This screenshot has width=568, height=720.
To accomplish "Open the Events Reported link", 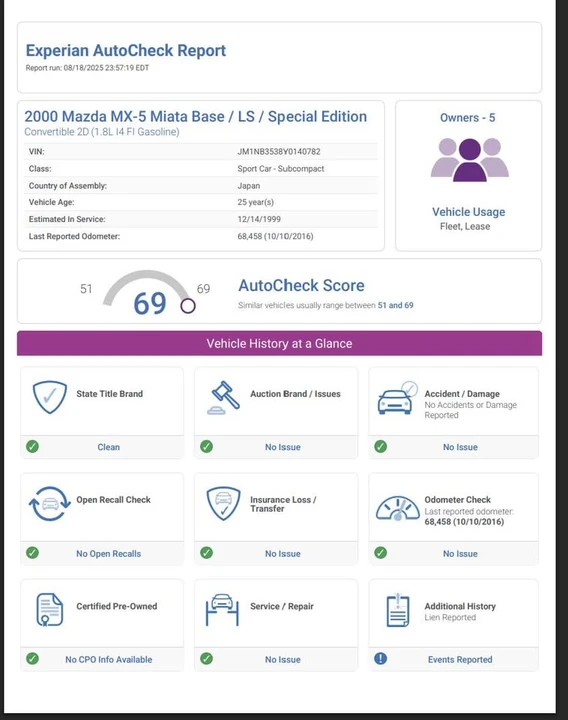I will (x=460, y=659).
